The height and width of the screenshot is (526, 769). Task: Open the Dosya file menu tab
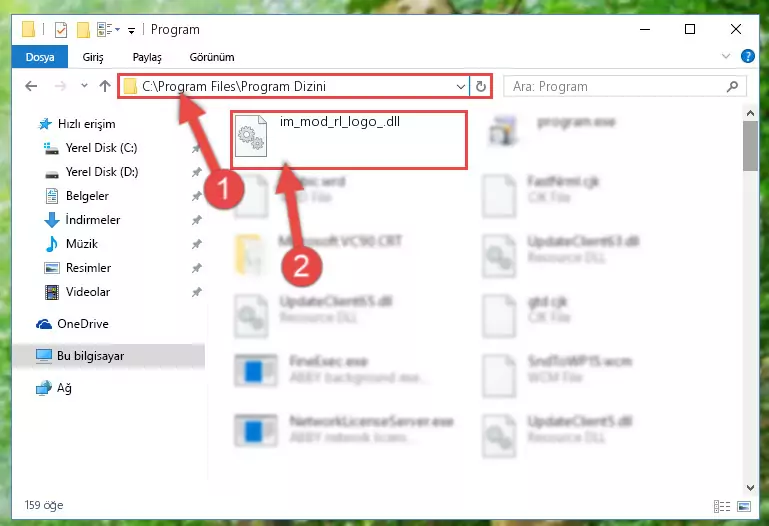pyautogui.click(x=40, y=57)
